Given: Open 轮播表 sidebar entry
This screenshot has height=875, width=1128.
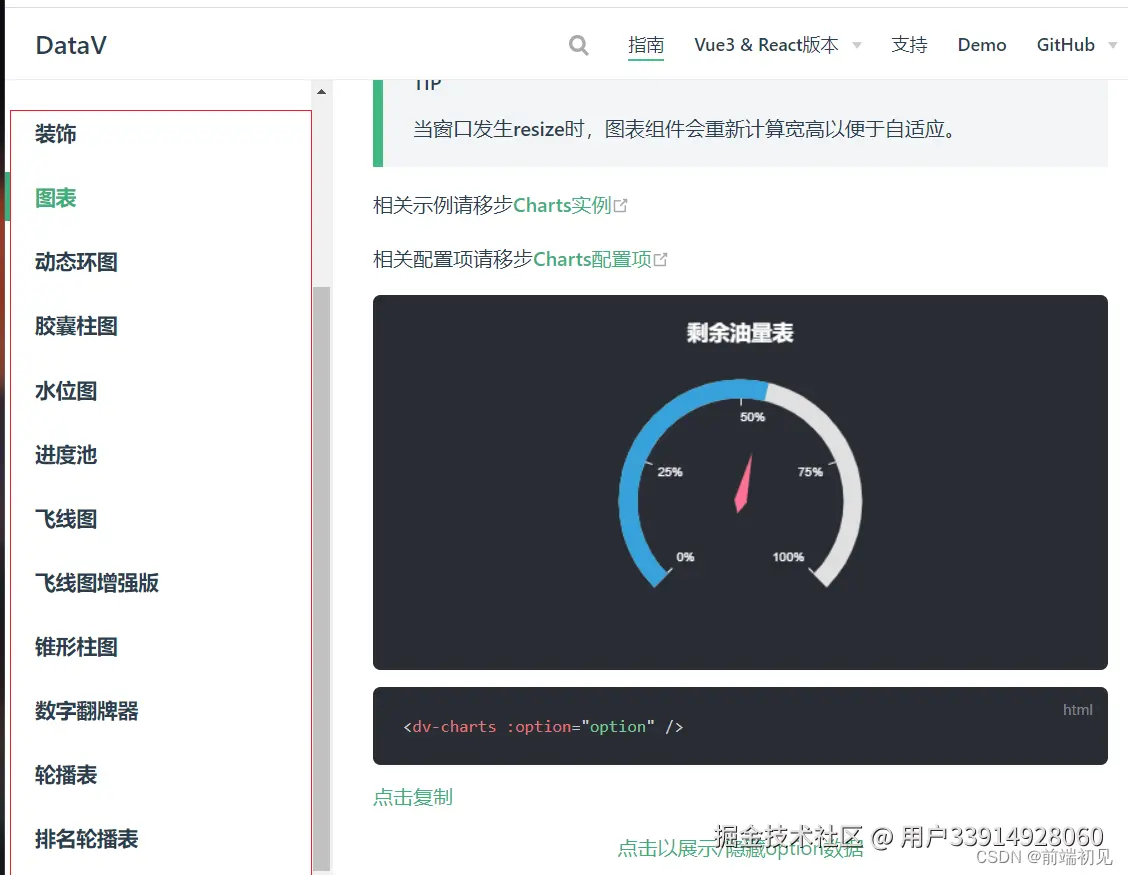Looking at the screenshot, I should pos(66,775).
